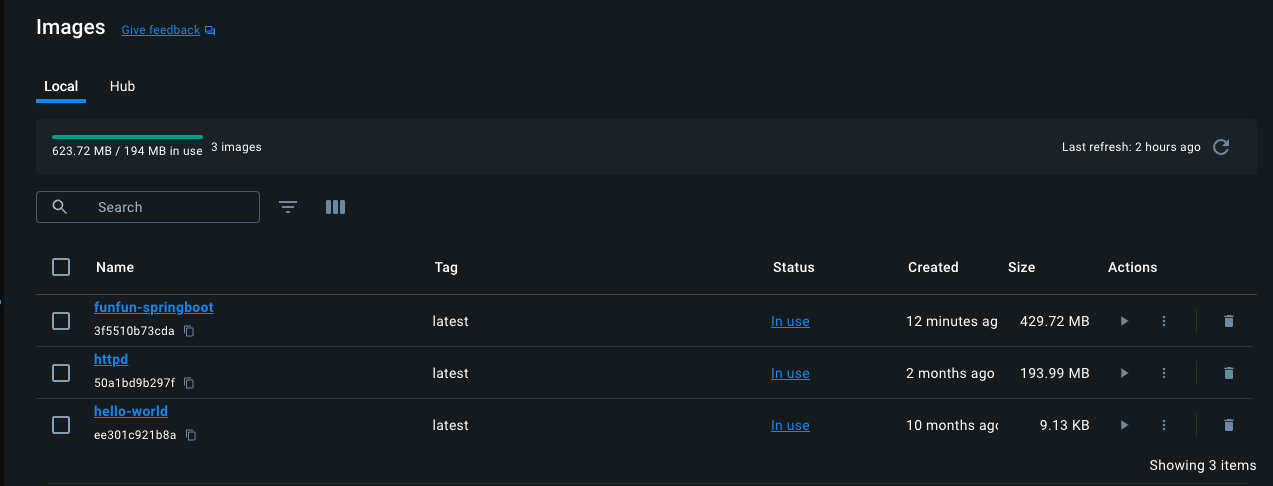
Task: Open the httpd image name link
Action: [x=111, y=359]
